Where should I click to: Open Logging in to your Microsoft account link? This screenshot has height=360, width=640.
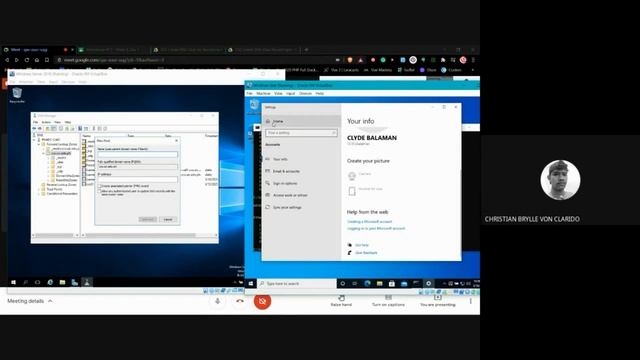376,229
